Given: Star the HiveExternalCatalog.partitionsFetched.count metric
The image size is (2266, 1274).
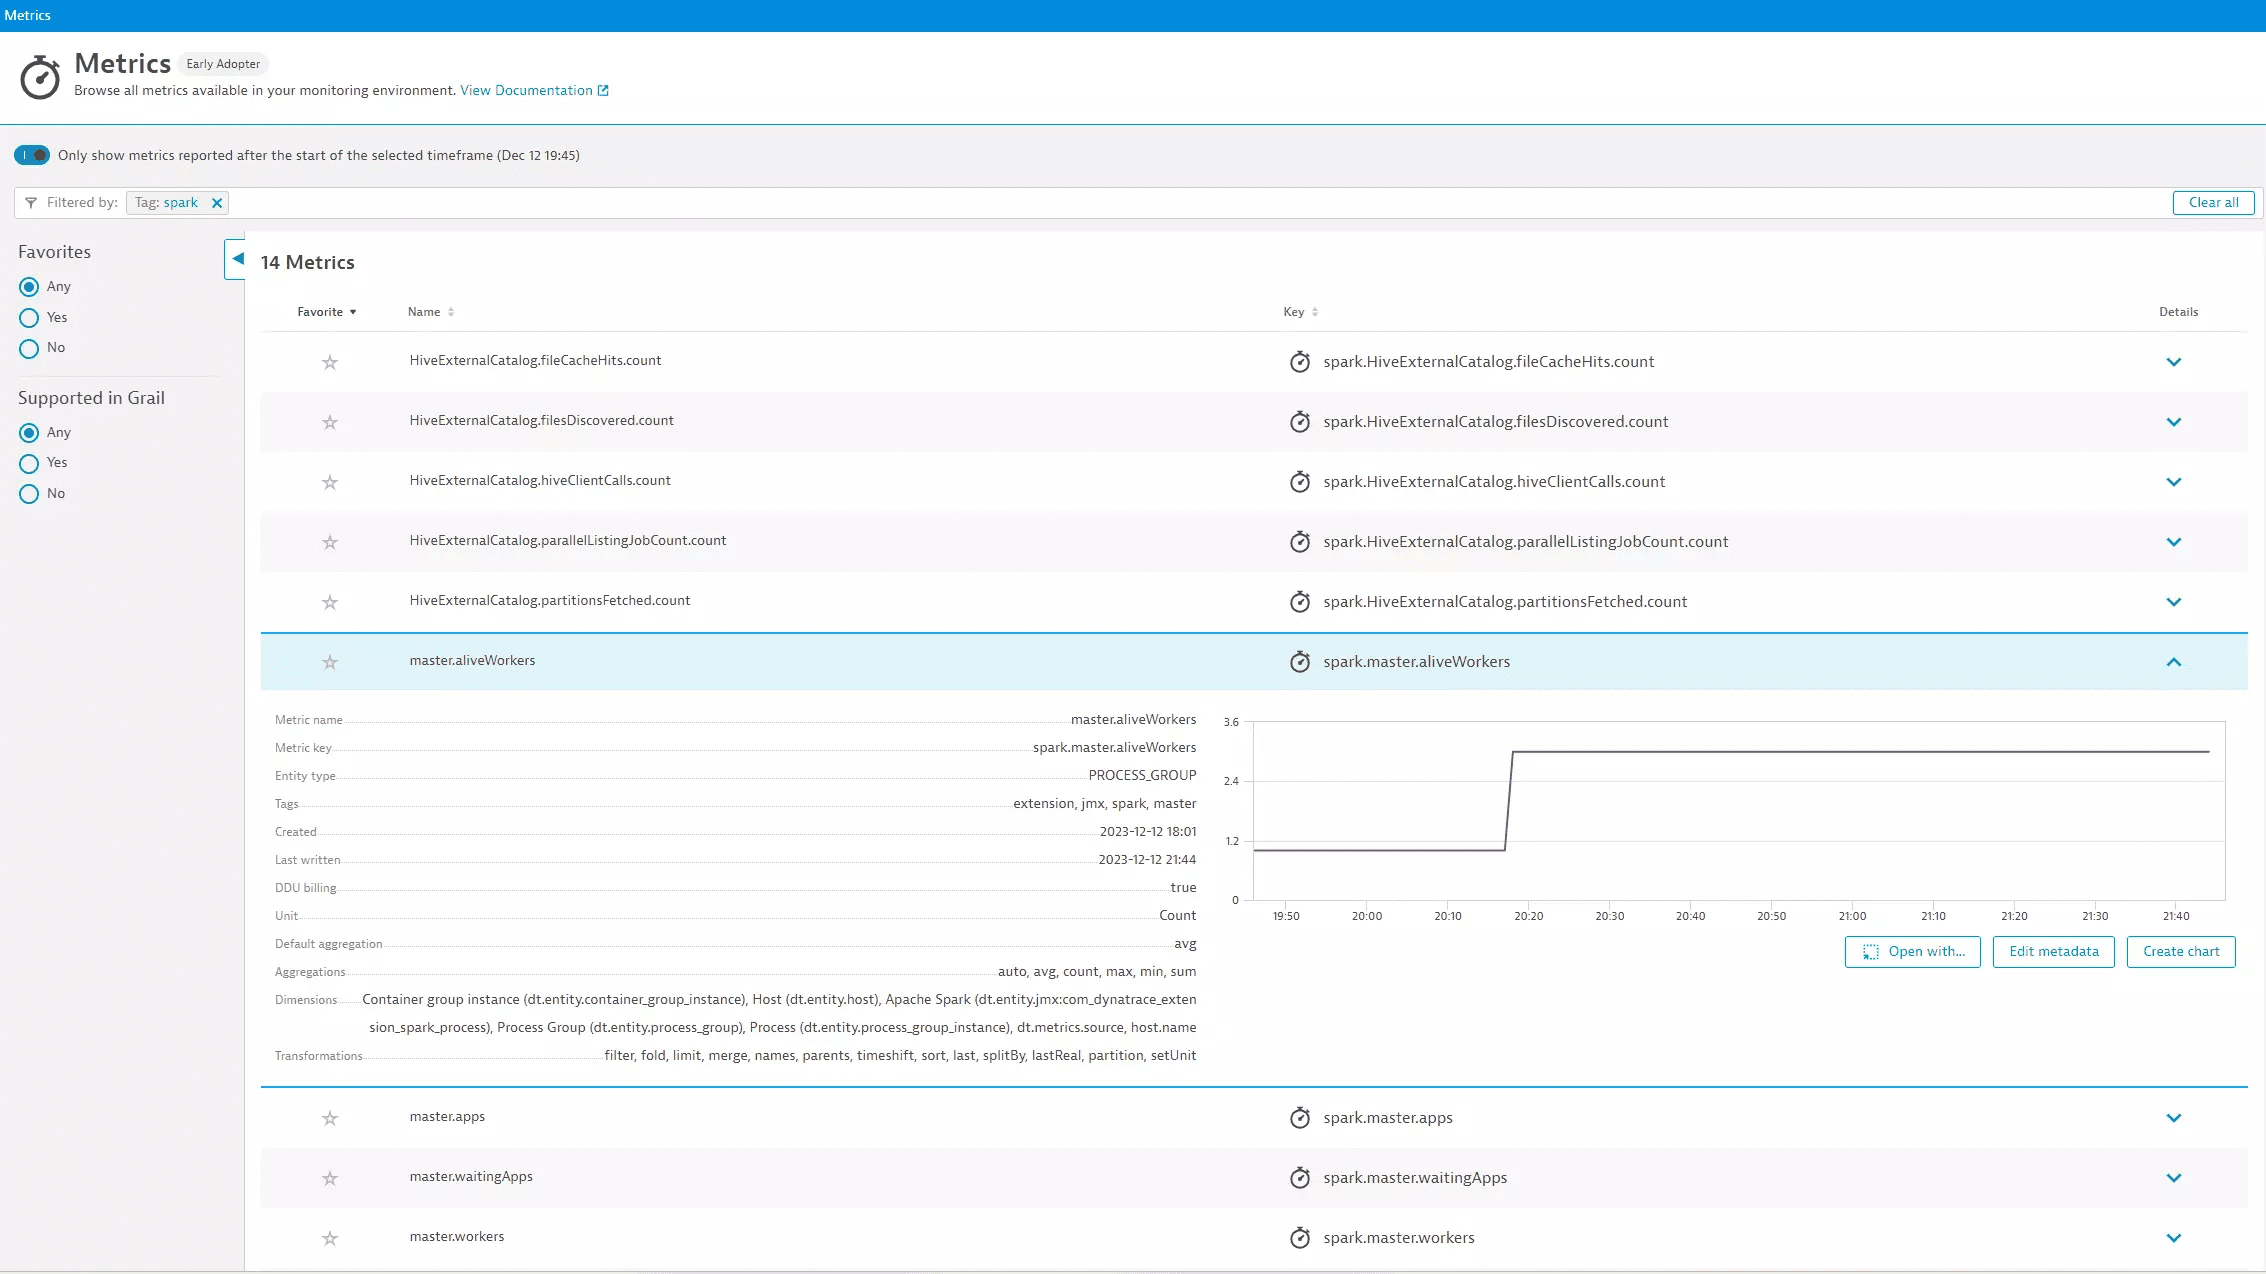Looking at the screenshot, I should point(330,602).
